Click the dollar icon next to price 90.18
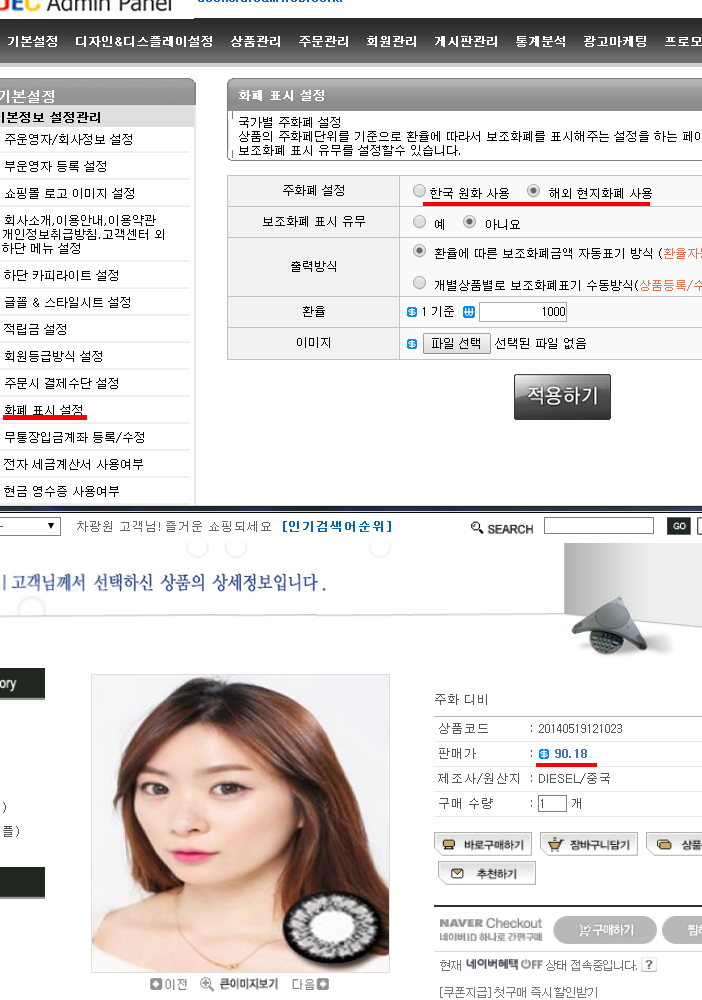Image resolution: width=702 pixels, height=1000 pixels. (x=543, y=754)
